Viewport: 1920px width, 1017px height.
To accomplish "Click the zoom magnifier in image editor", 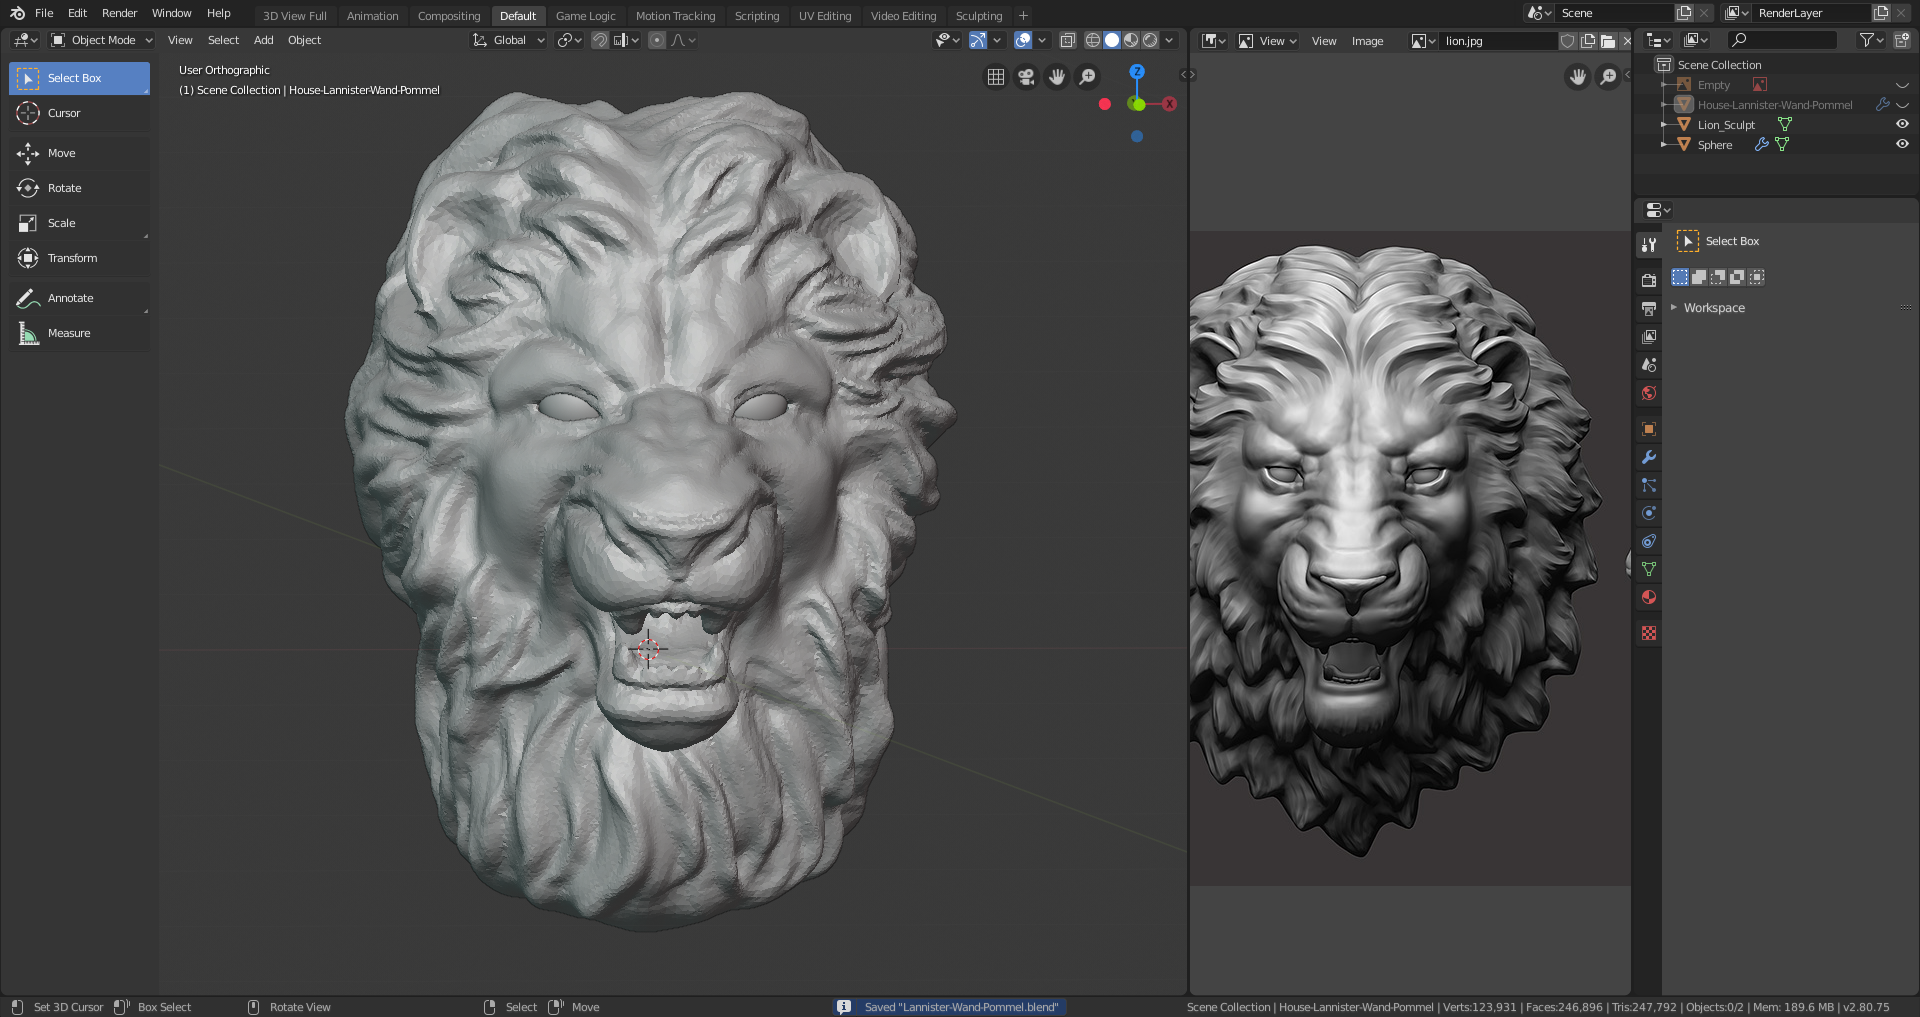I will coord(1608,77).
